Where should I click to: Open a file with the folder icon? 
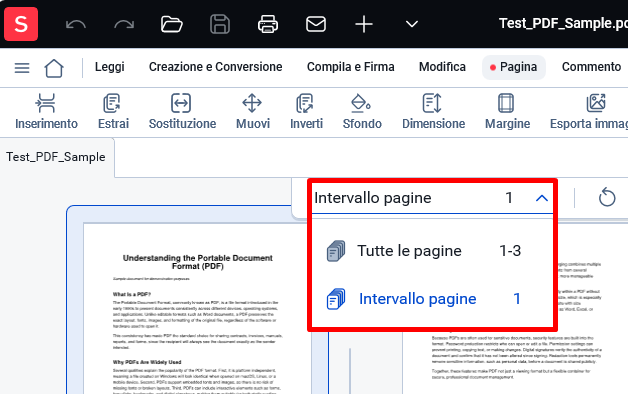tap(171, 24)
